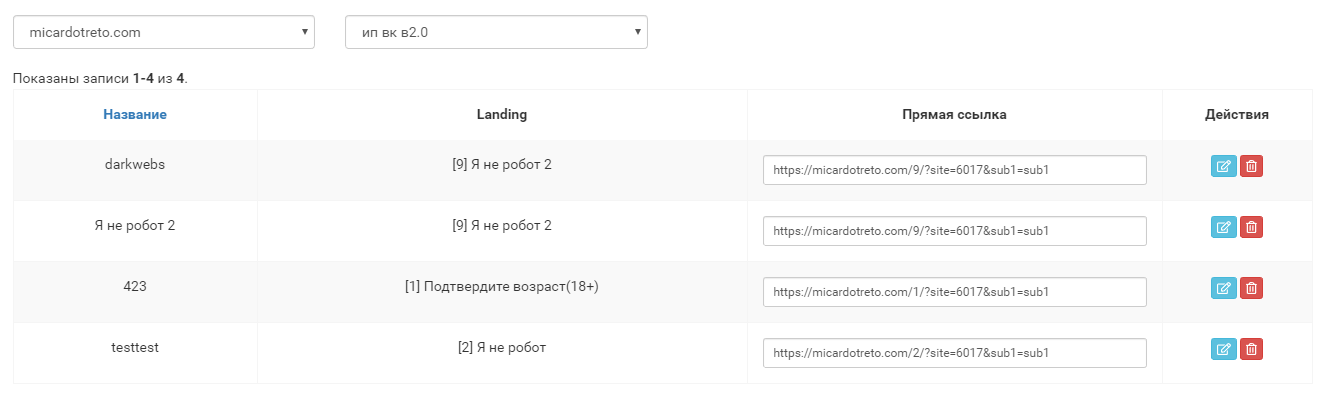Delete the Я не робот 2 entry
1317x405 pixels.
click(x=1251, y=228)
